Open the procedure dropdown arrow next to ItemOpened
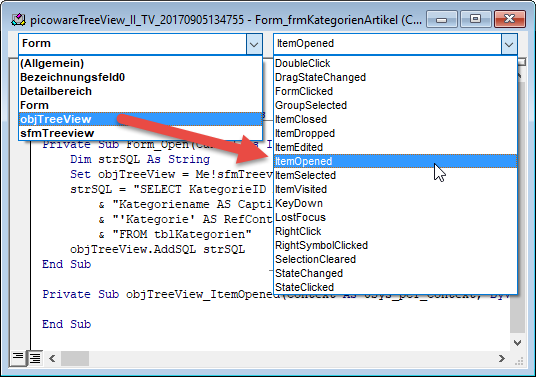Screen dimensions: 536x377 point(509,44)
